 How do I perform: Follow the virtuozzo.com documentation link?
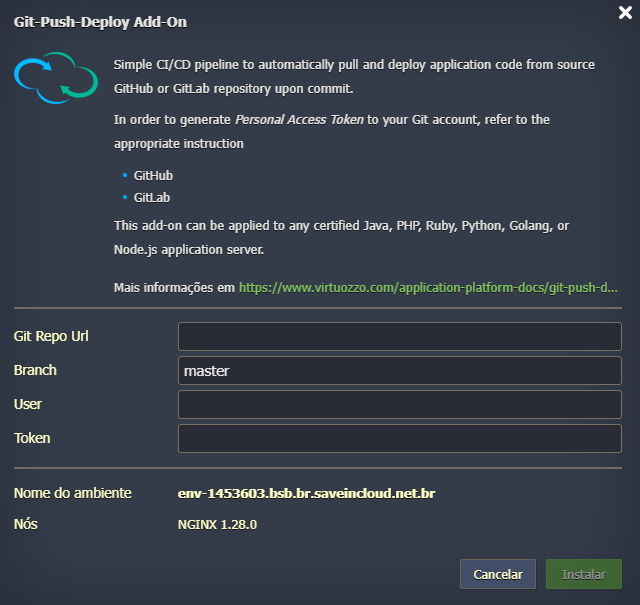click(428, 288)
